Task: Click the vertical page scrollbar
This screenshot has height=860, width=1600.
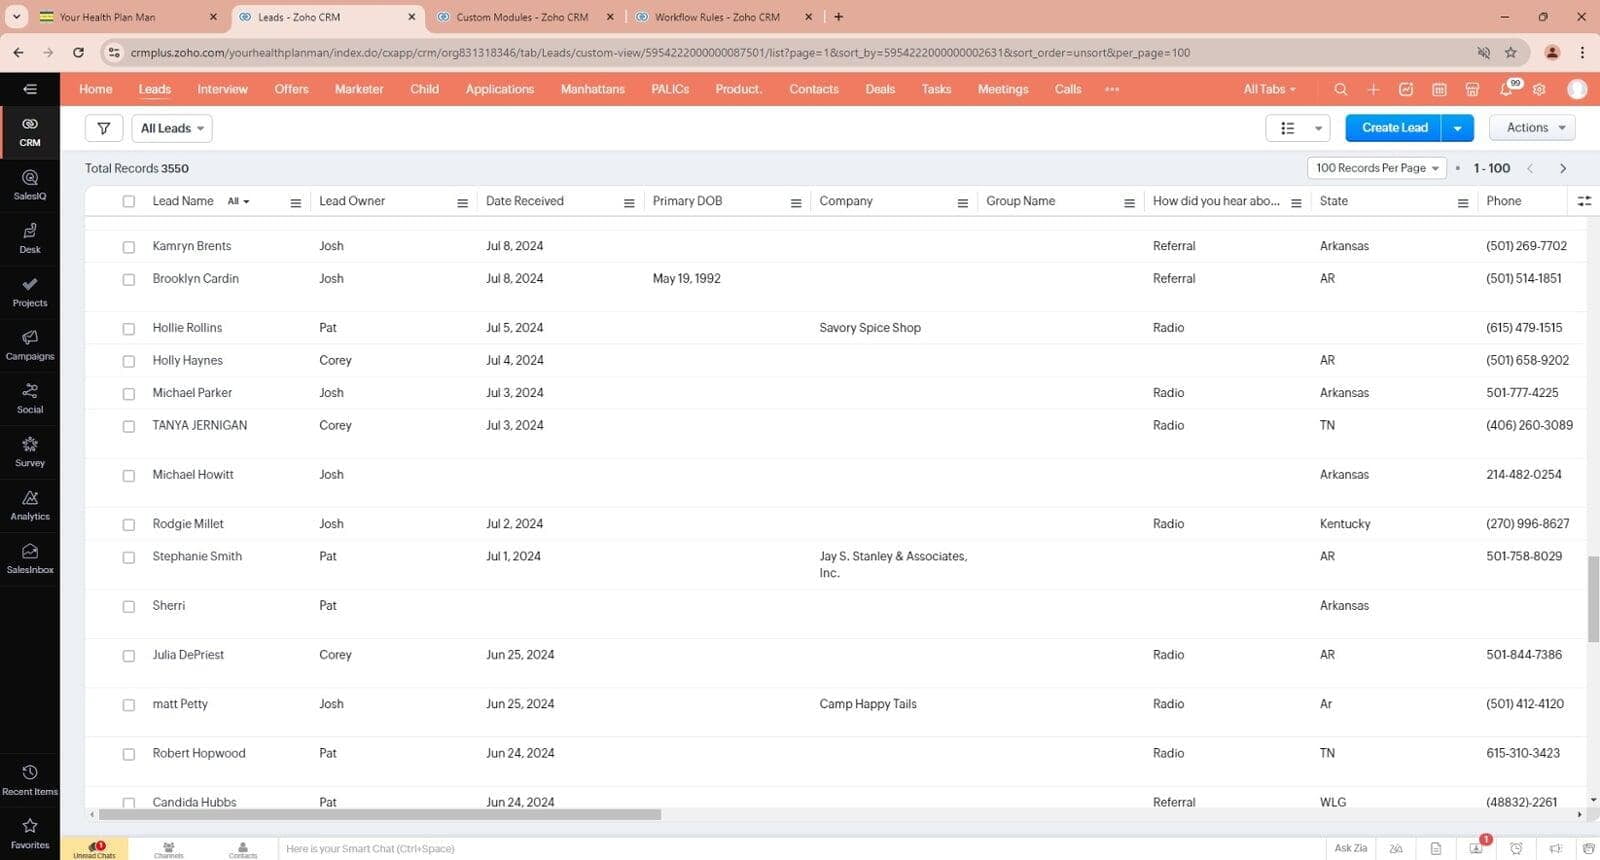Action: (1593, 599)
